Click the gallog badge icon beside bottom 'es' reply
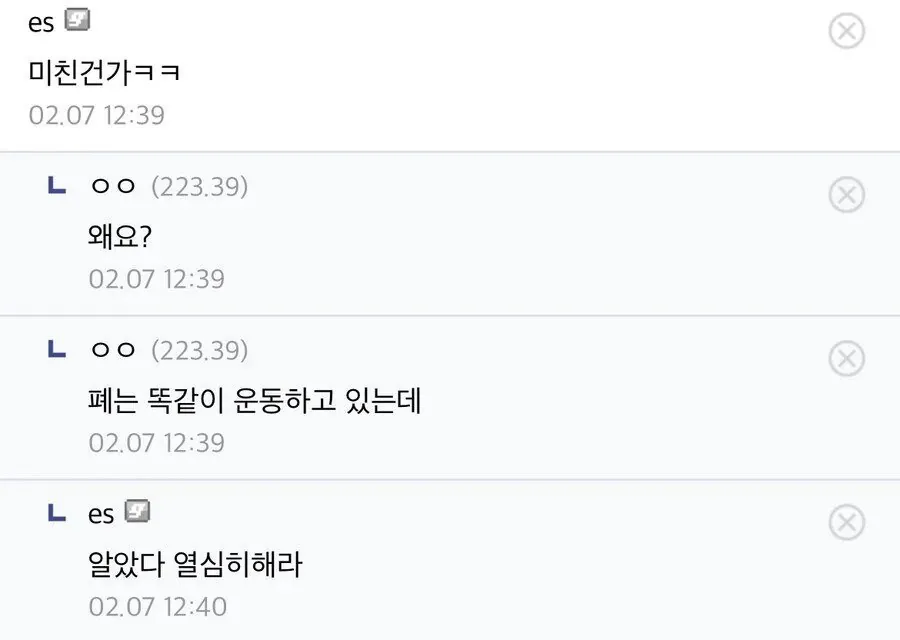The width and height of the screenshot is (900, 640). click(139, 512)
